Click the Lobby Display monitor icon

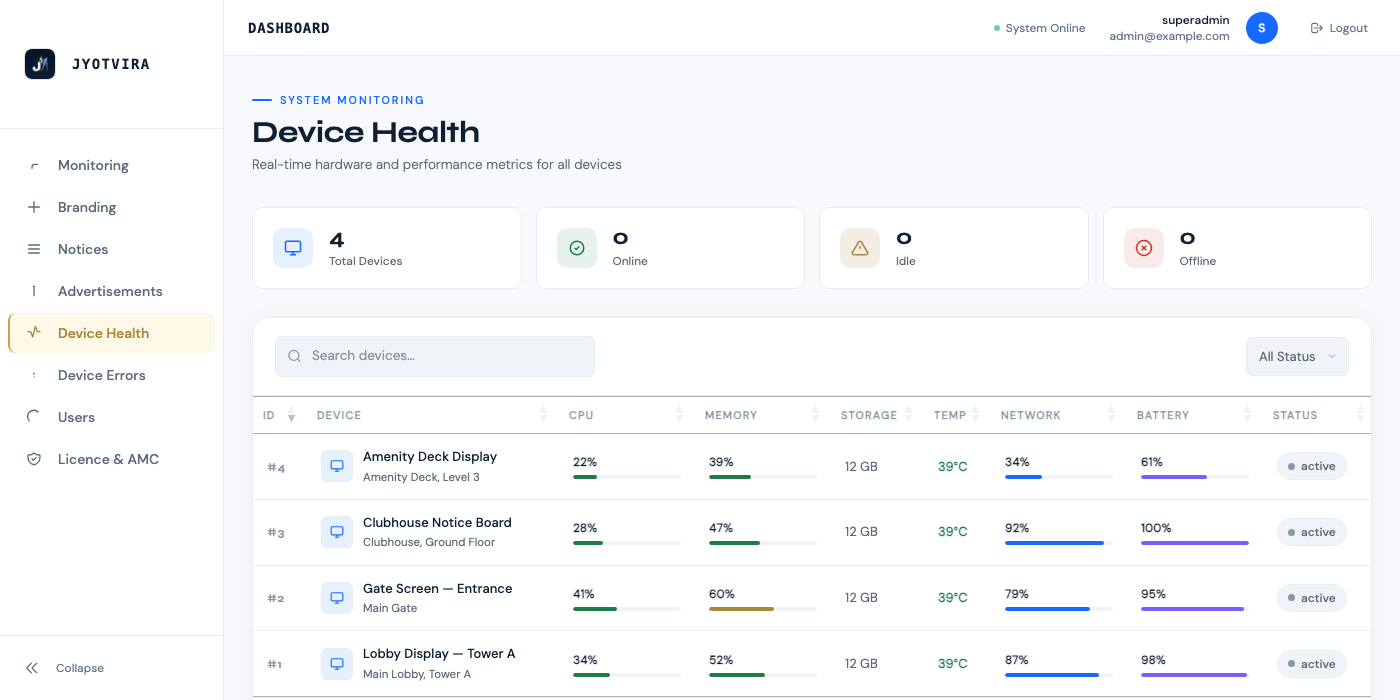[x=337, y=664]
